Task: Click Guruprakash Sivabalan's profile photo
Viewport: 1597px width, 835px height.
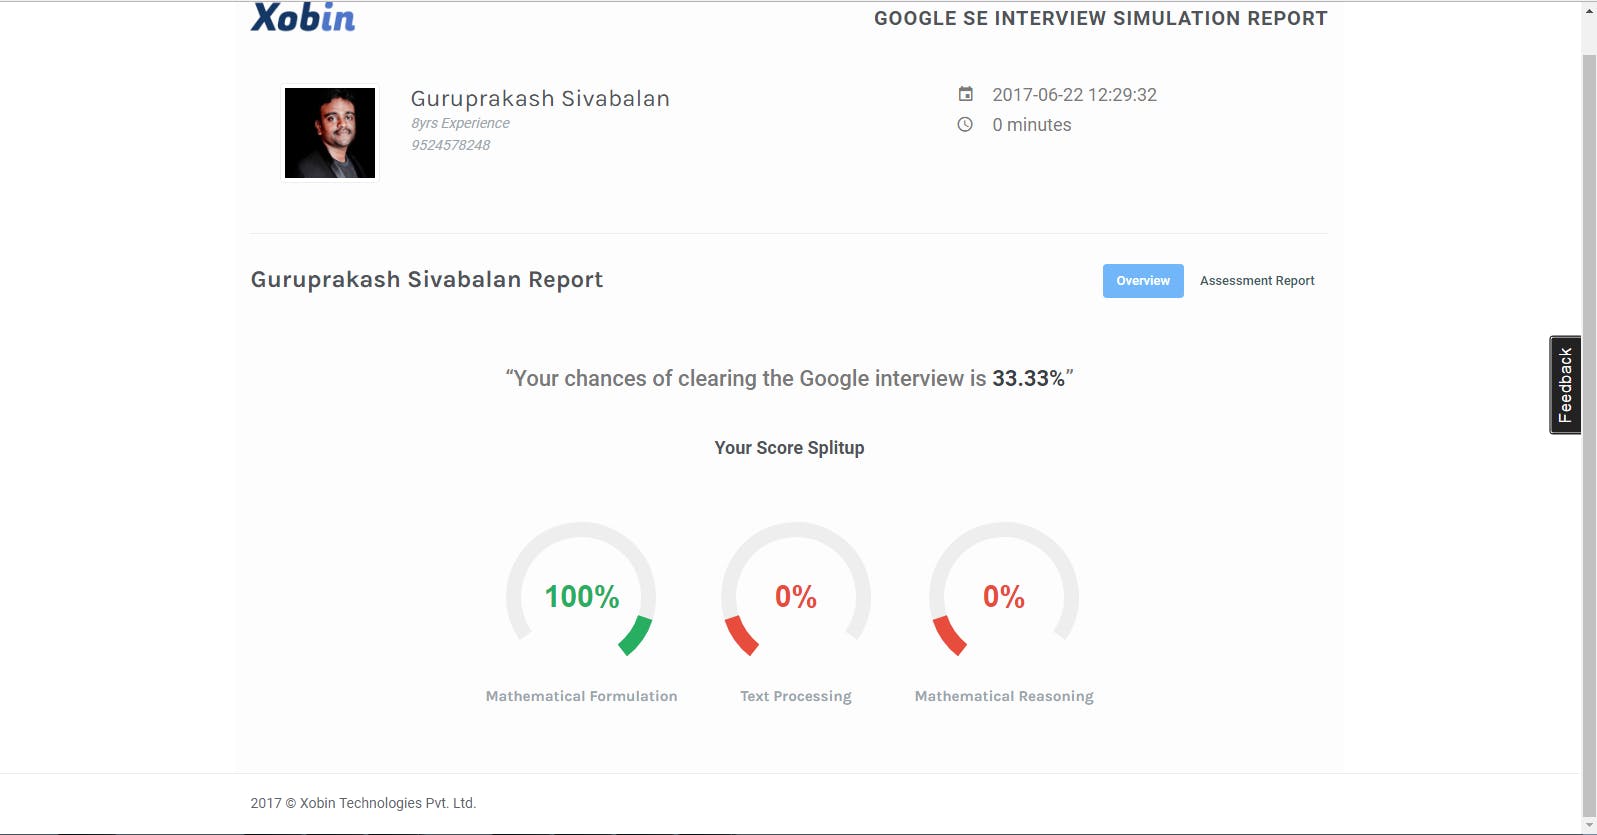Action: click(x=330, y=133)
